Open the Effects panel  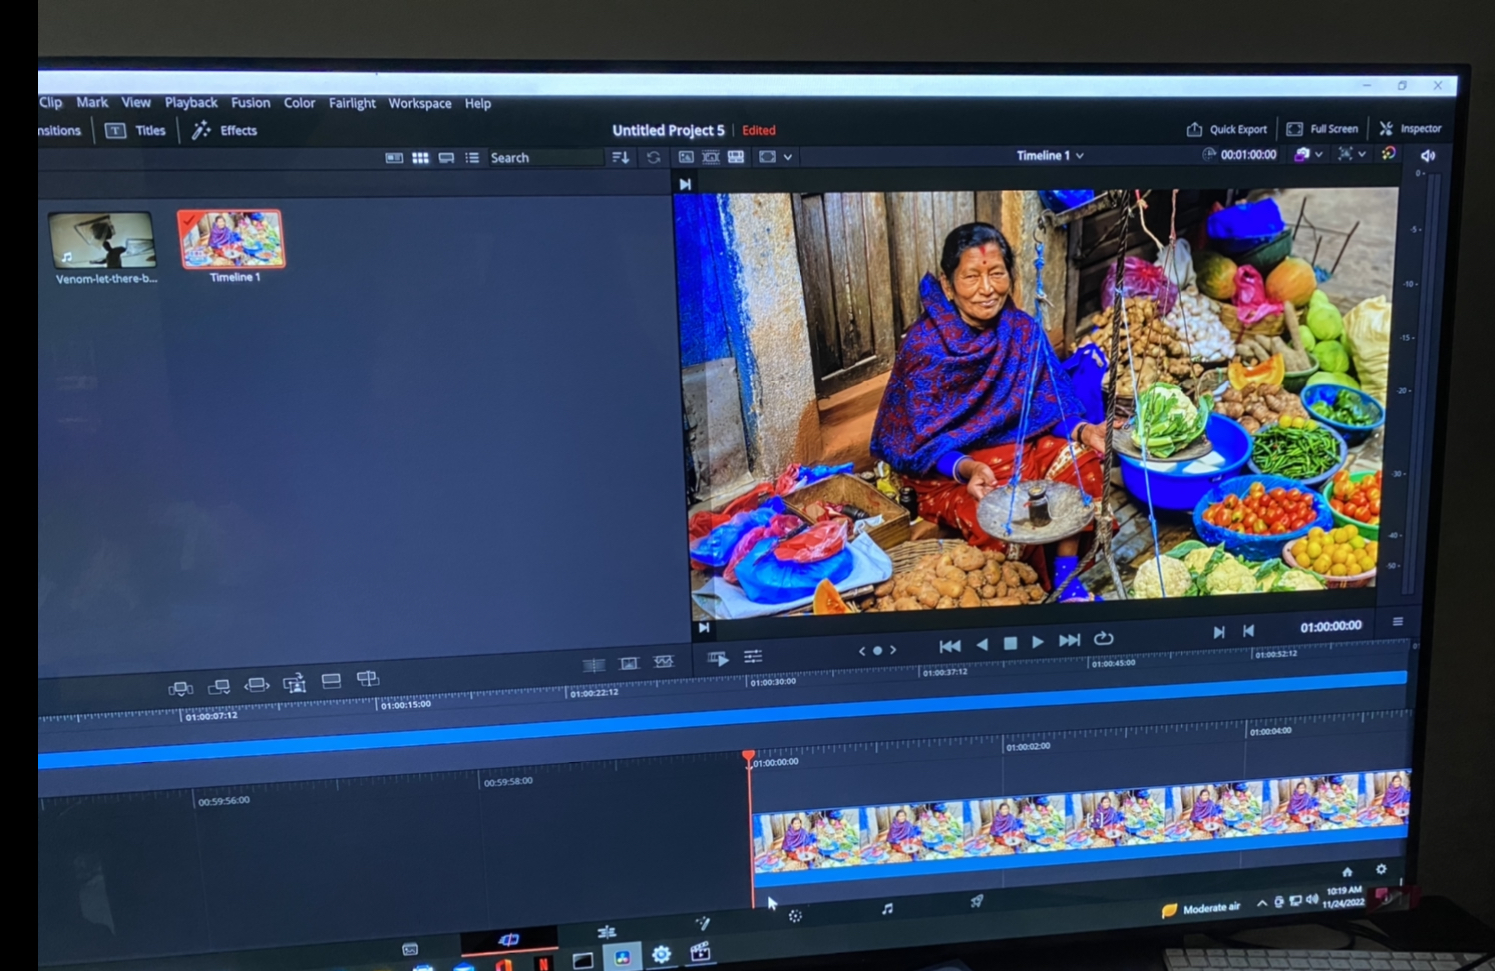point(225,130)
